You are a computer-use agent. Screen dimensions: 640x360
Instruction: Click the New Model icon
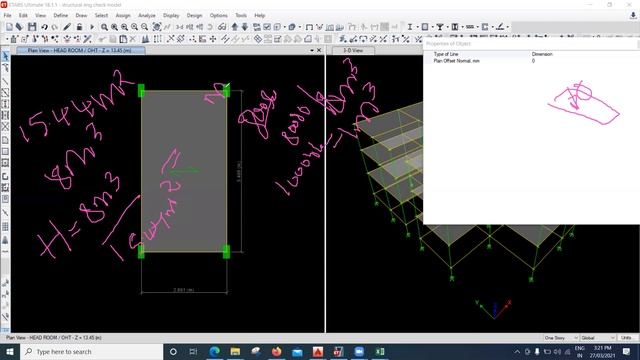(9, 27)
